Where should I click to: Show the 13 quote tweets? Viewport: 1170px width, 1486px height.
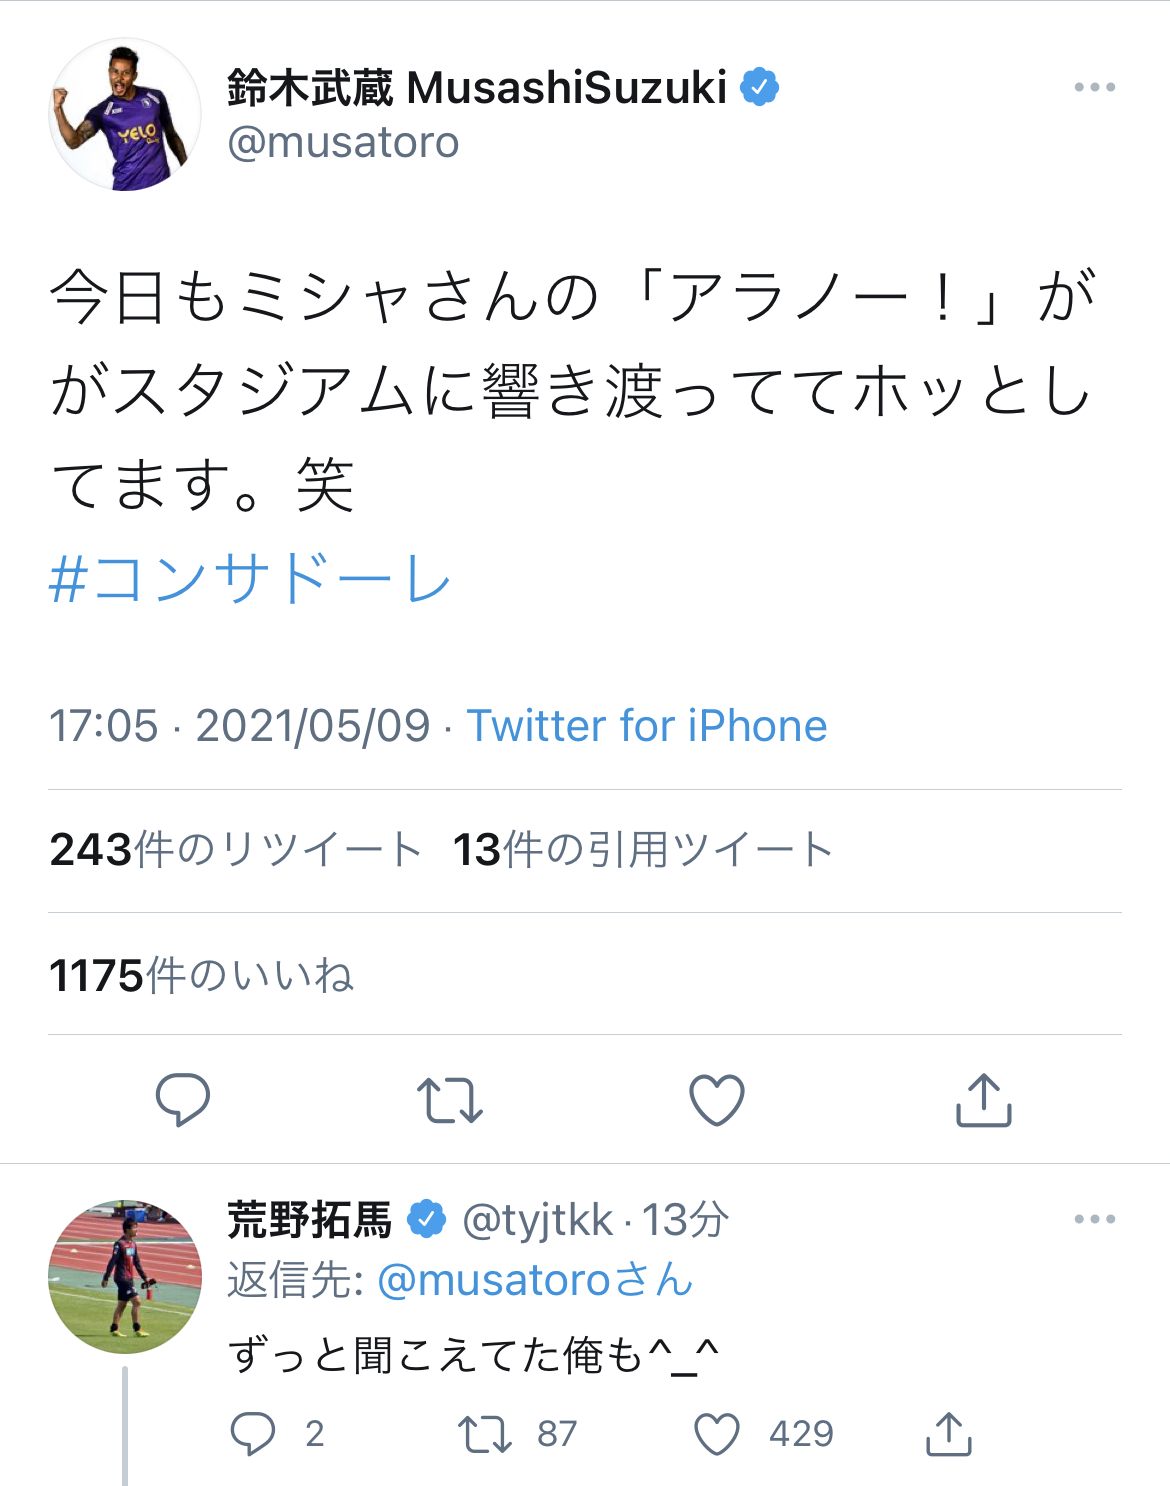click(x=642, y=850)
